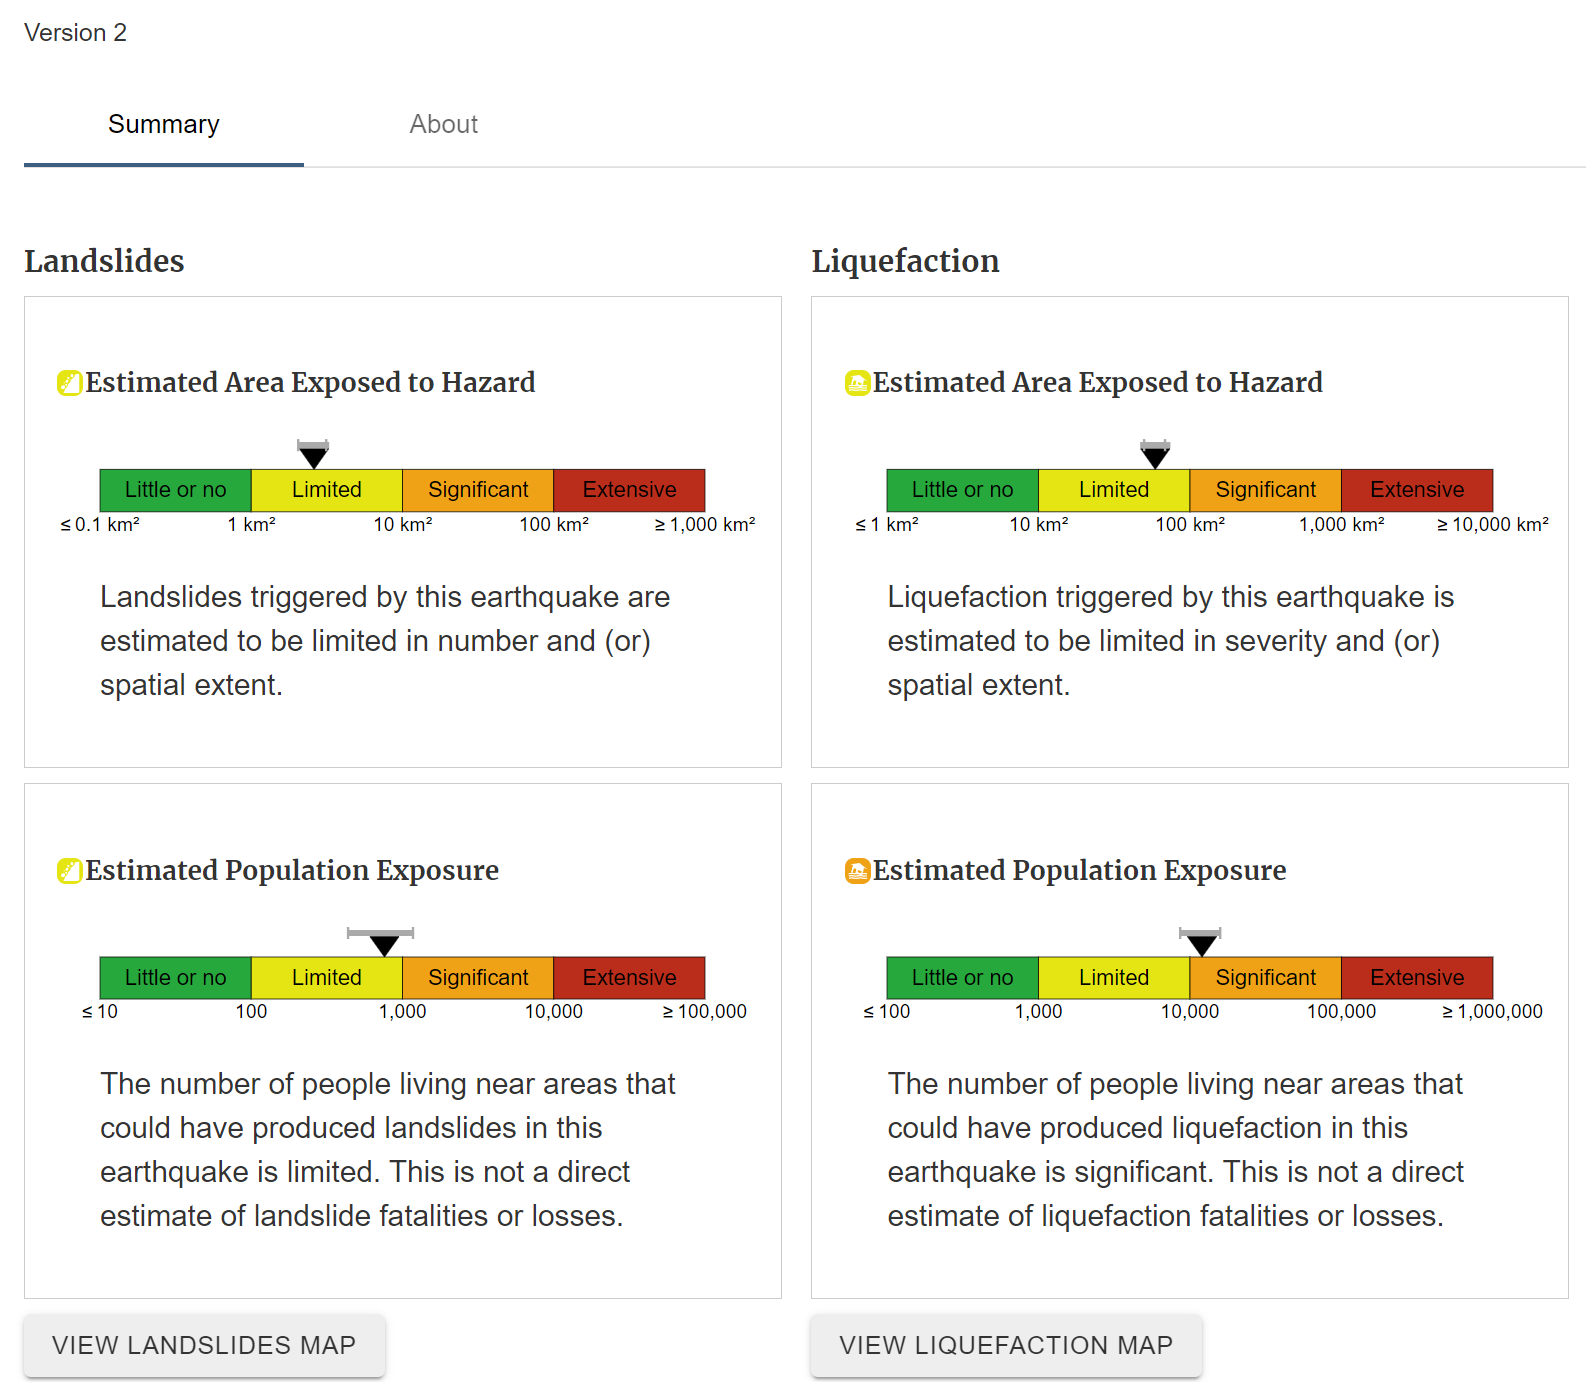Click red 'Extensive' in landslide area scale
Screen dimensions: 1586x1382
tap(629, 490)
